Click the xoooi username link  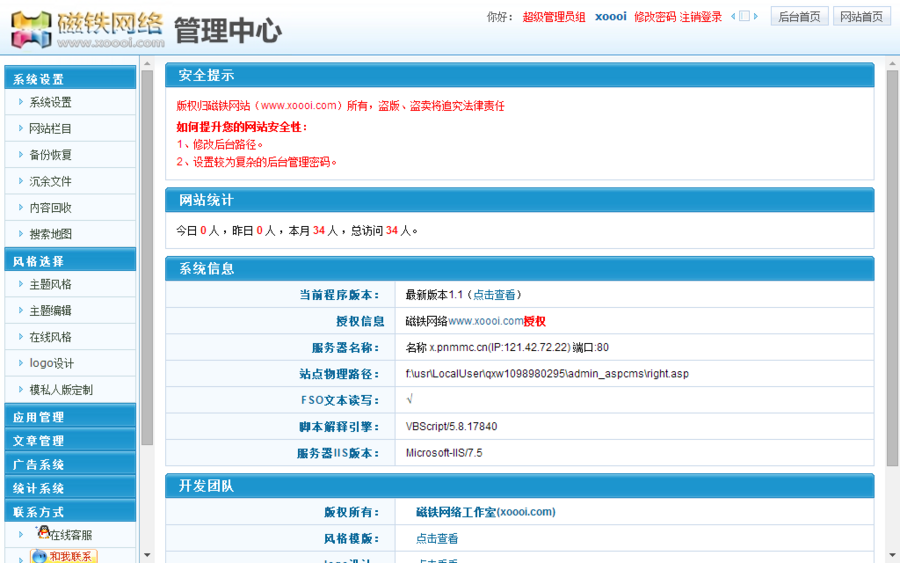[x=611, y=17]
